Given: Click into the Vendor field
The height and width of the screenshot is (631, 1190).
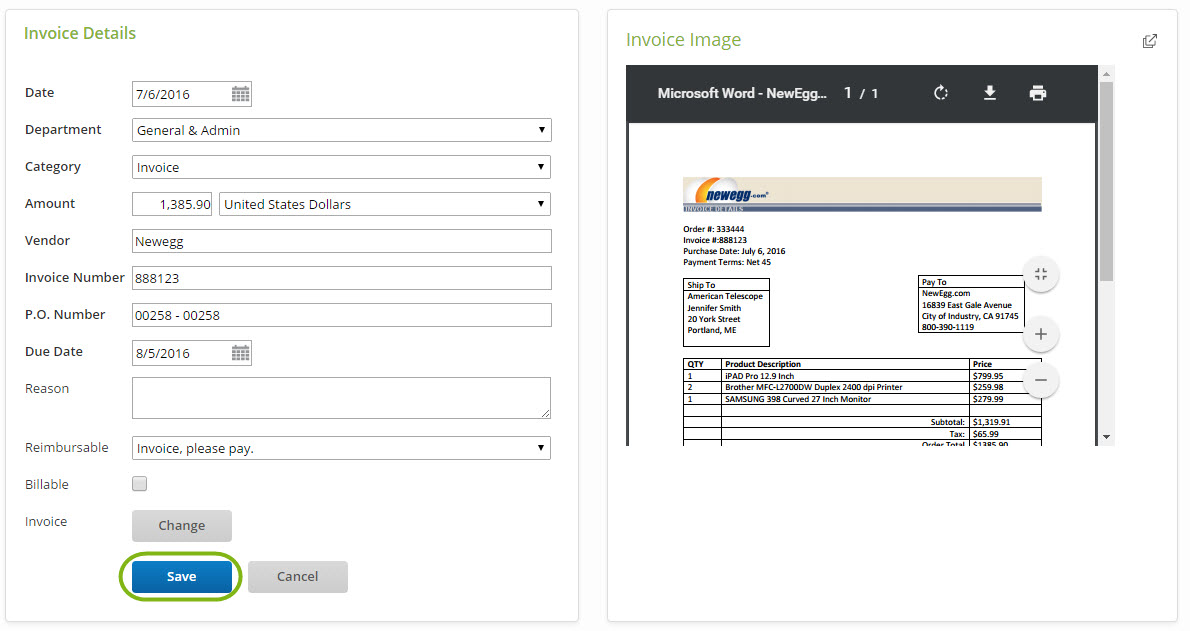Looking at the screenshot, I should [342, 241].
